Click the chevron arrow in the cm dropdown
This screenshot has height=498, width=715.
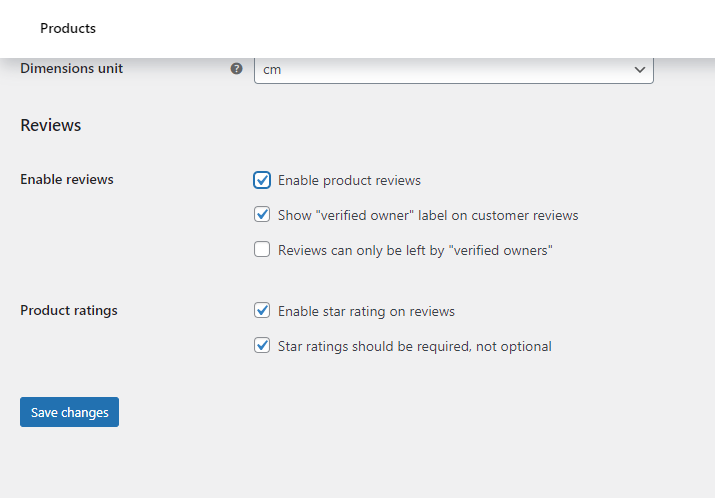[x=639, y=70]
